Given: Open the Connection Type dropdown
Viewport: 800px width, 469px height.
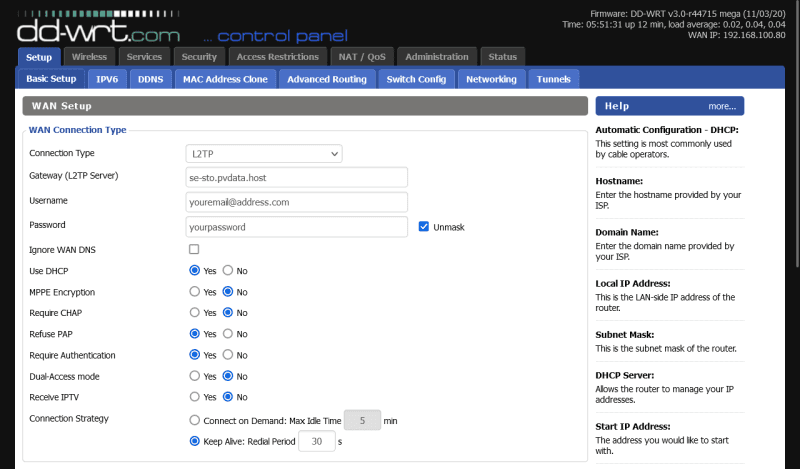Looking at the screenshot, I should pos(264,153).
